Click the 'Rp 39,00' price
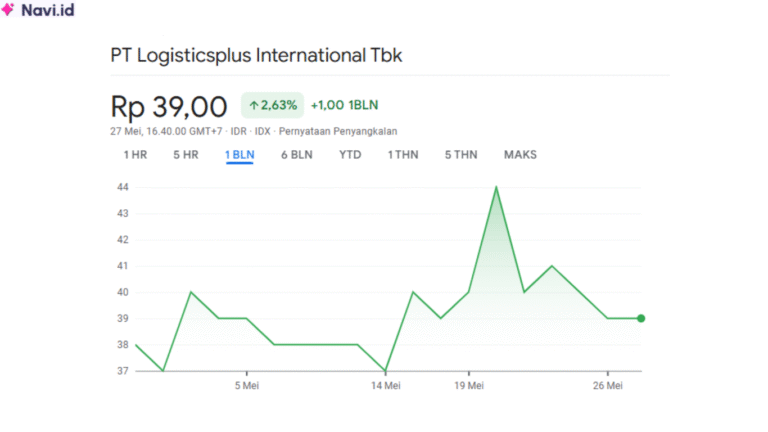Image resolution: width=768 pixels, height=432 pixels. [169, 107]
